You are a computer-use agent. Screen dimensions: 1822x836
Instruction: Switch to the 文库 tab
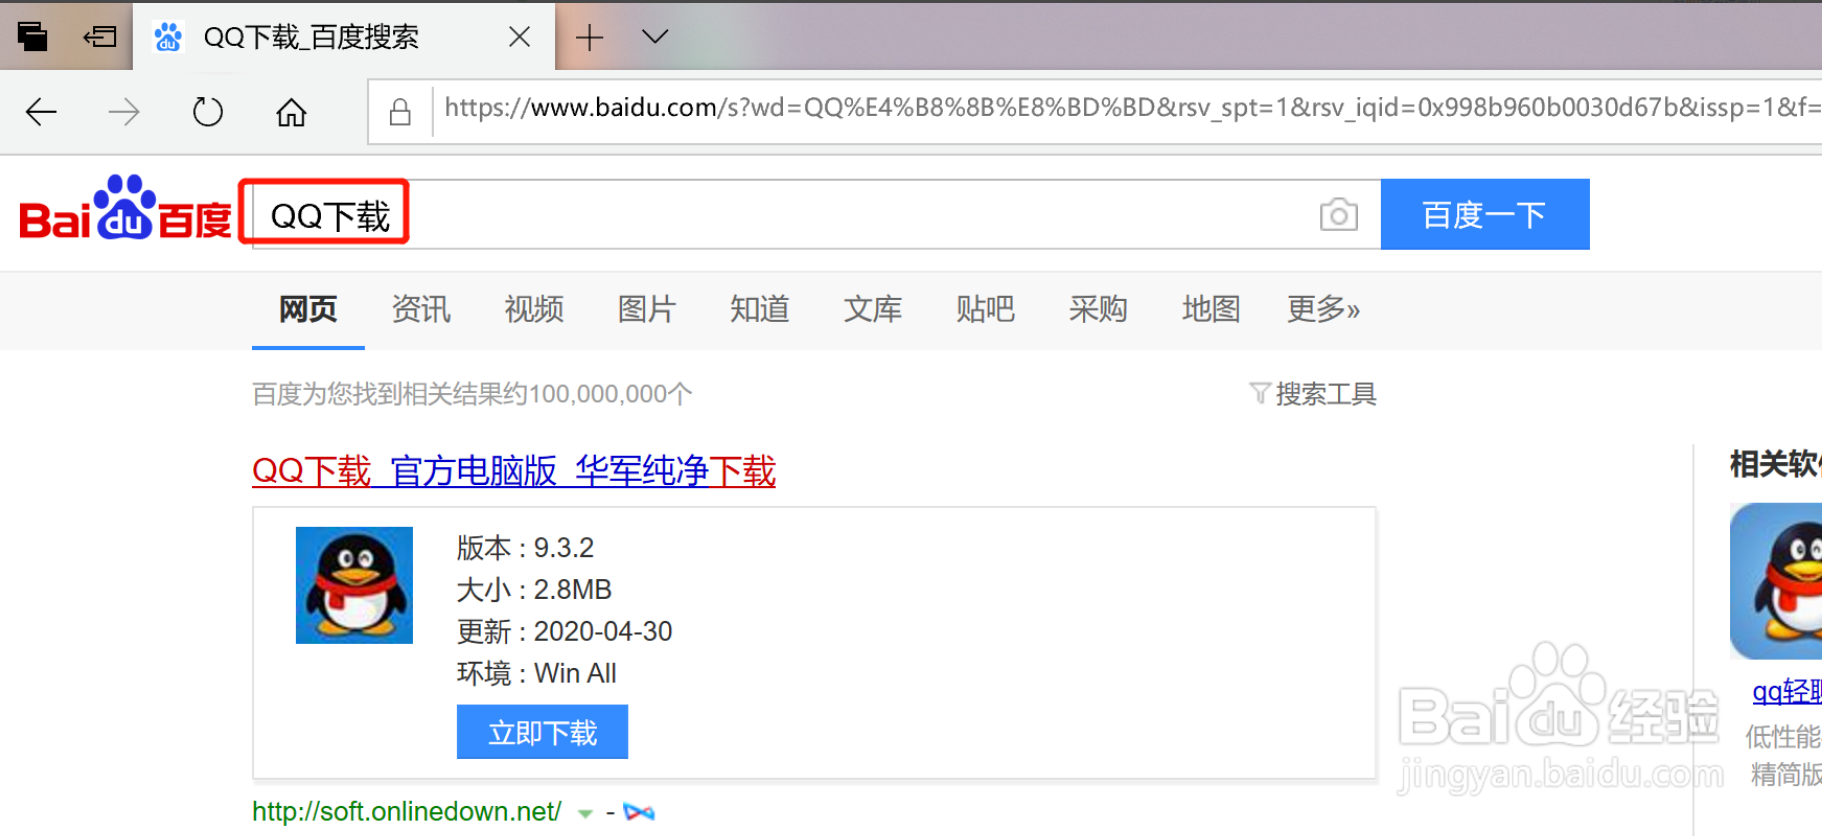[x=873, y=309]
